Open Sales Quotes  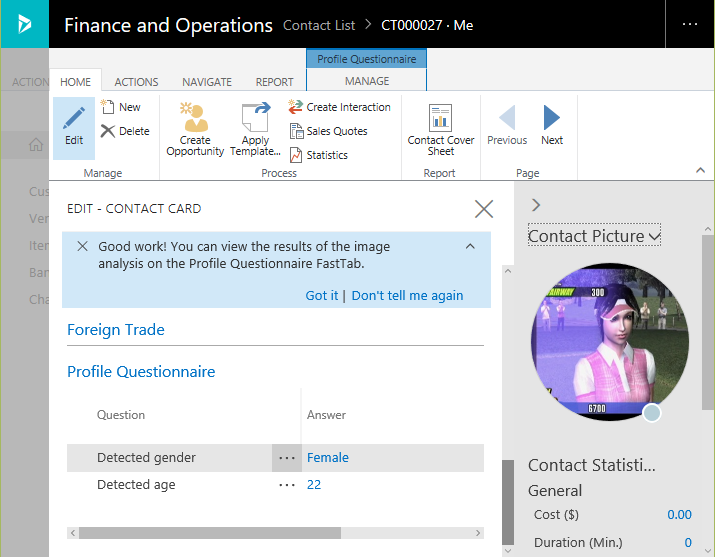click(328, 131)
